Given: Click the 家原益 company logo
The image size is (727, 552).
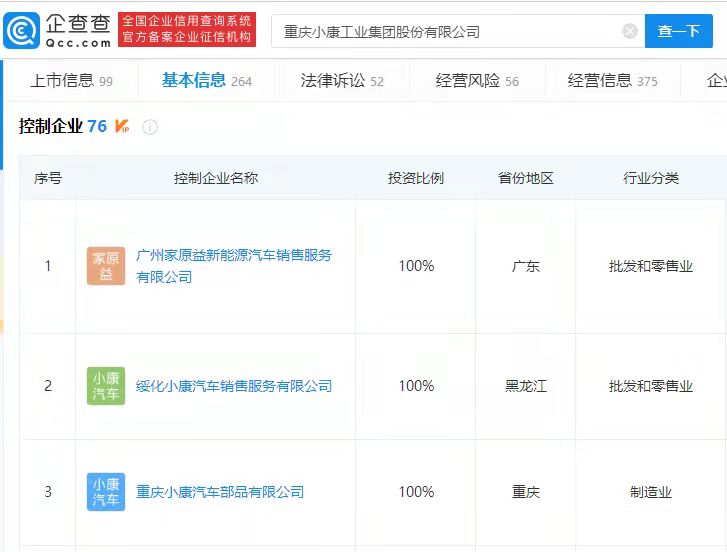Looking at the screenshot, I should click(x=106, y=266).
